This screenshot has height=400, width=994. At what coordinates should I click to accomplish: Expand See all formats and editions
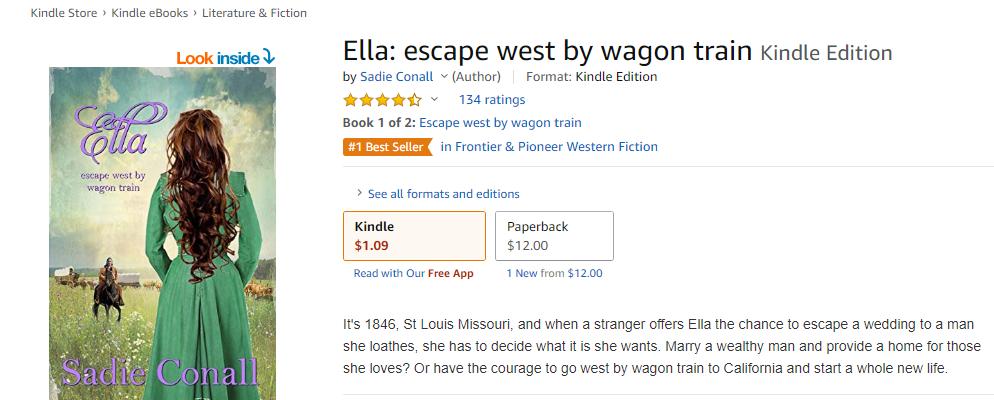pos(443,194)
